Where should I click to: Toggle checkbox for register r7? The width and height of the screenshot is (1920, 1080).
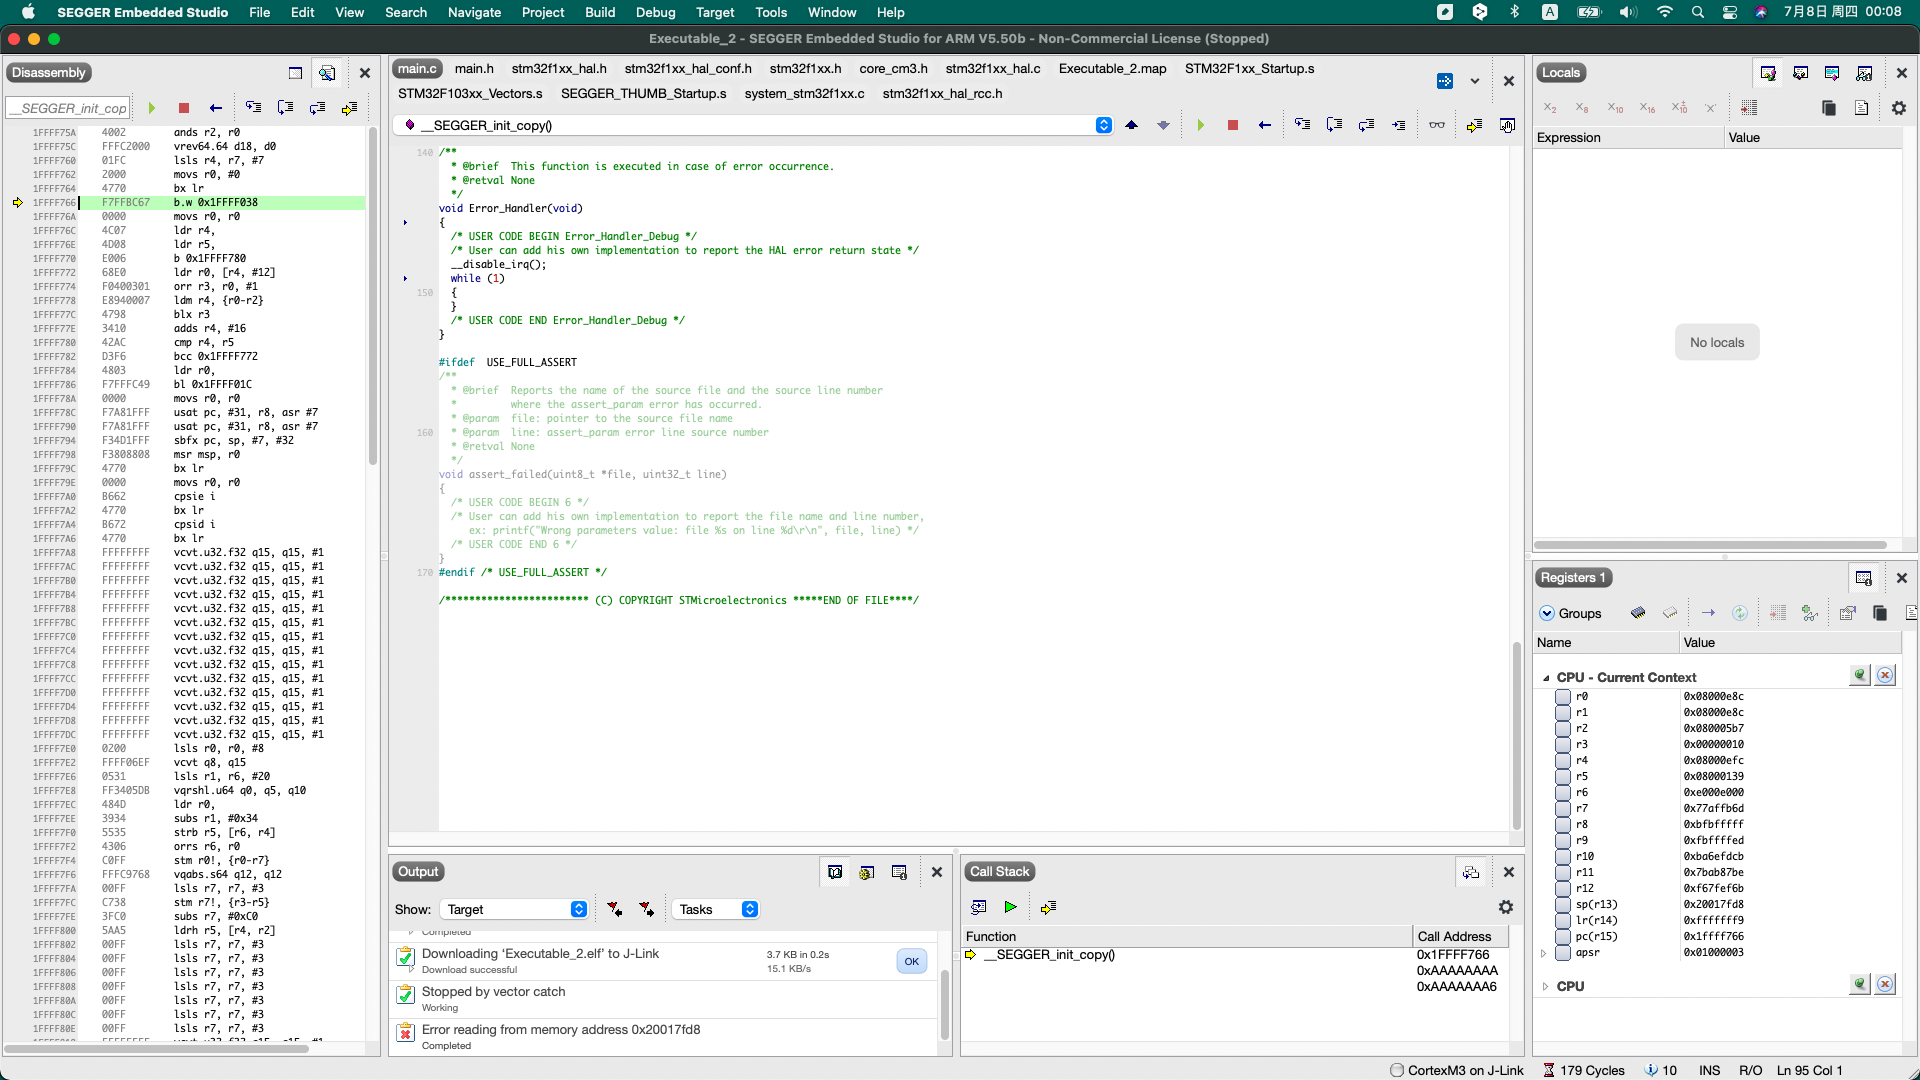click(1563, 808)
